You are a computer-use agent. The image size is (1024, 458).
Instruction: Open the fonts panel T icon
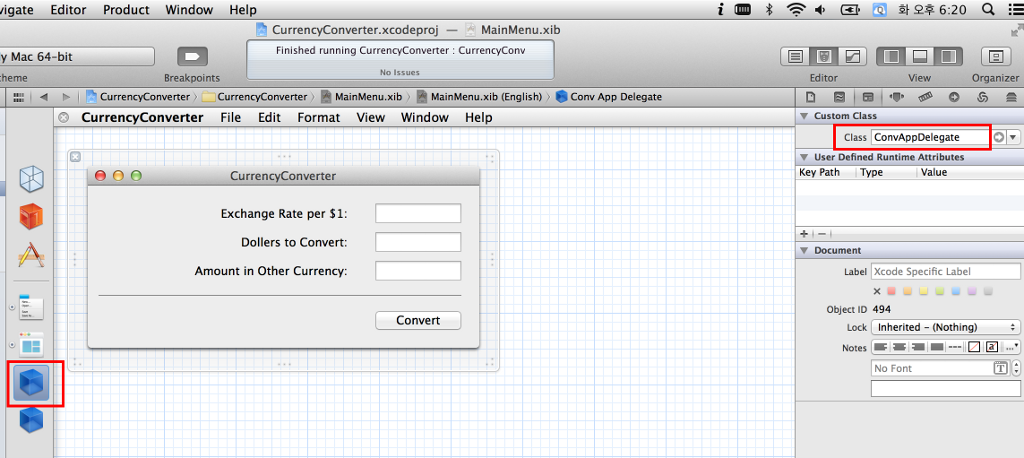tap(1000, 368)
